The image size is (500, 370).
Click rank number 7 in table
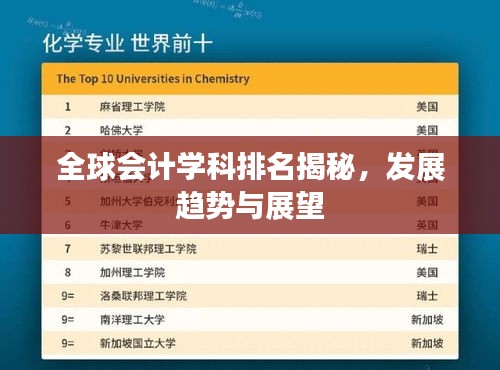coord(68,249)
